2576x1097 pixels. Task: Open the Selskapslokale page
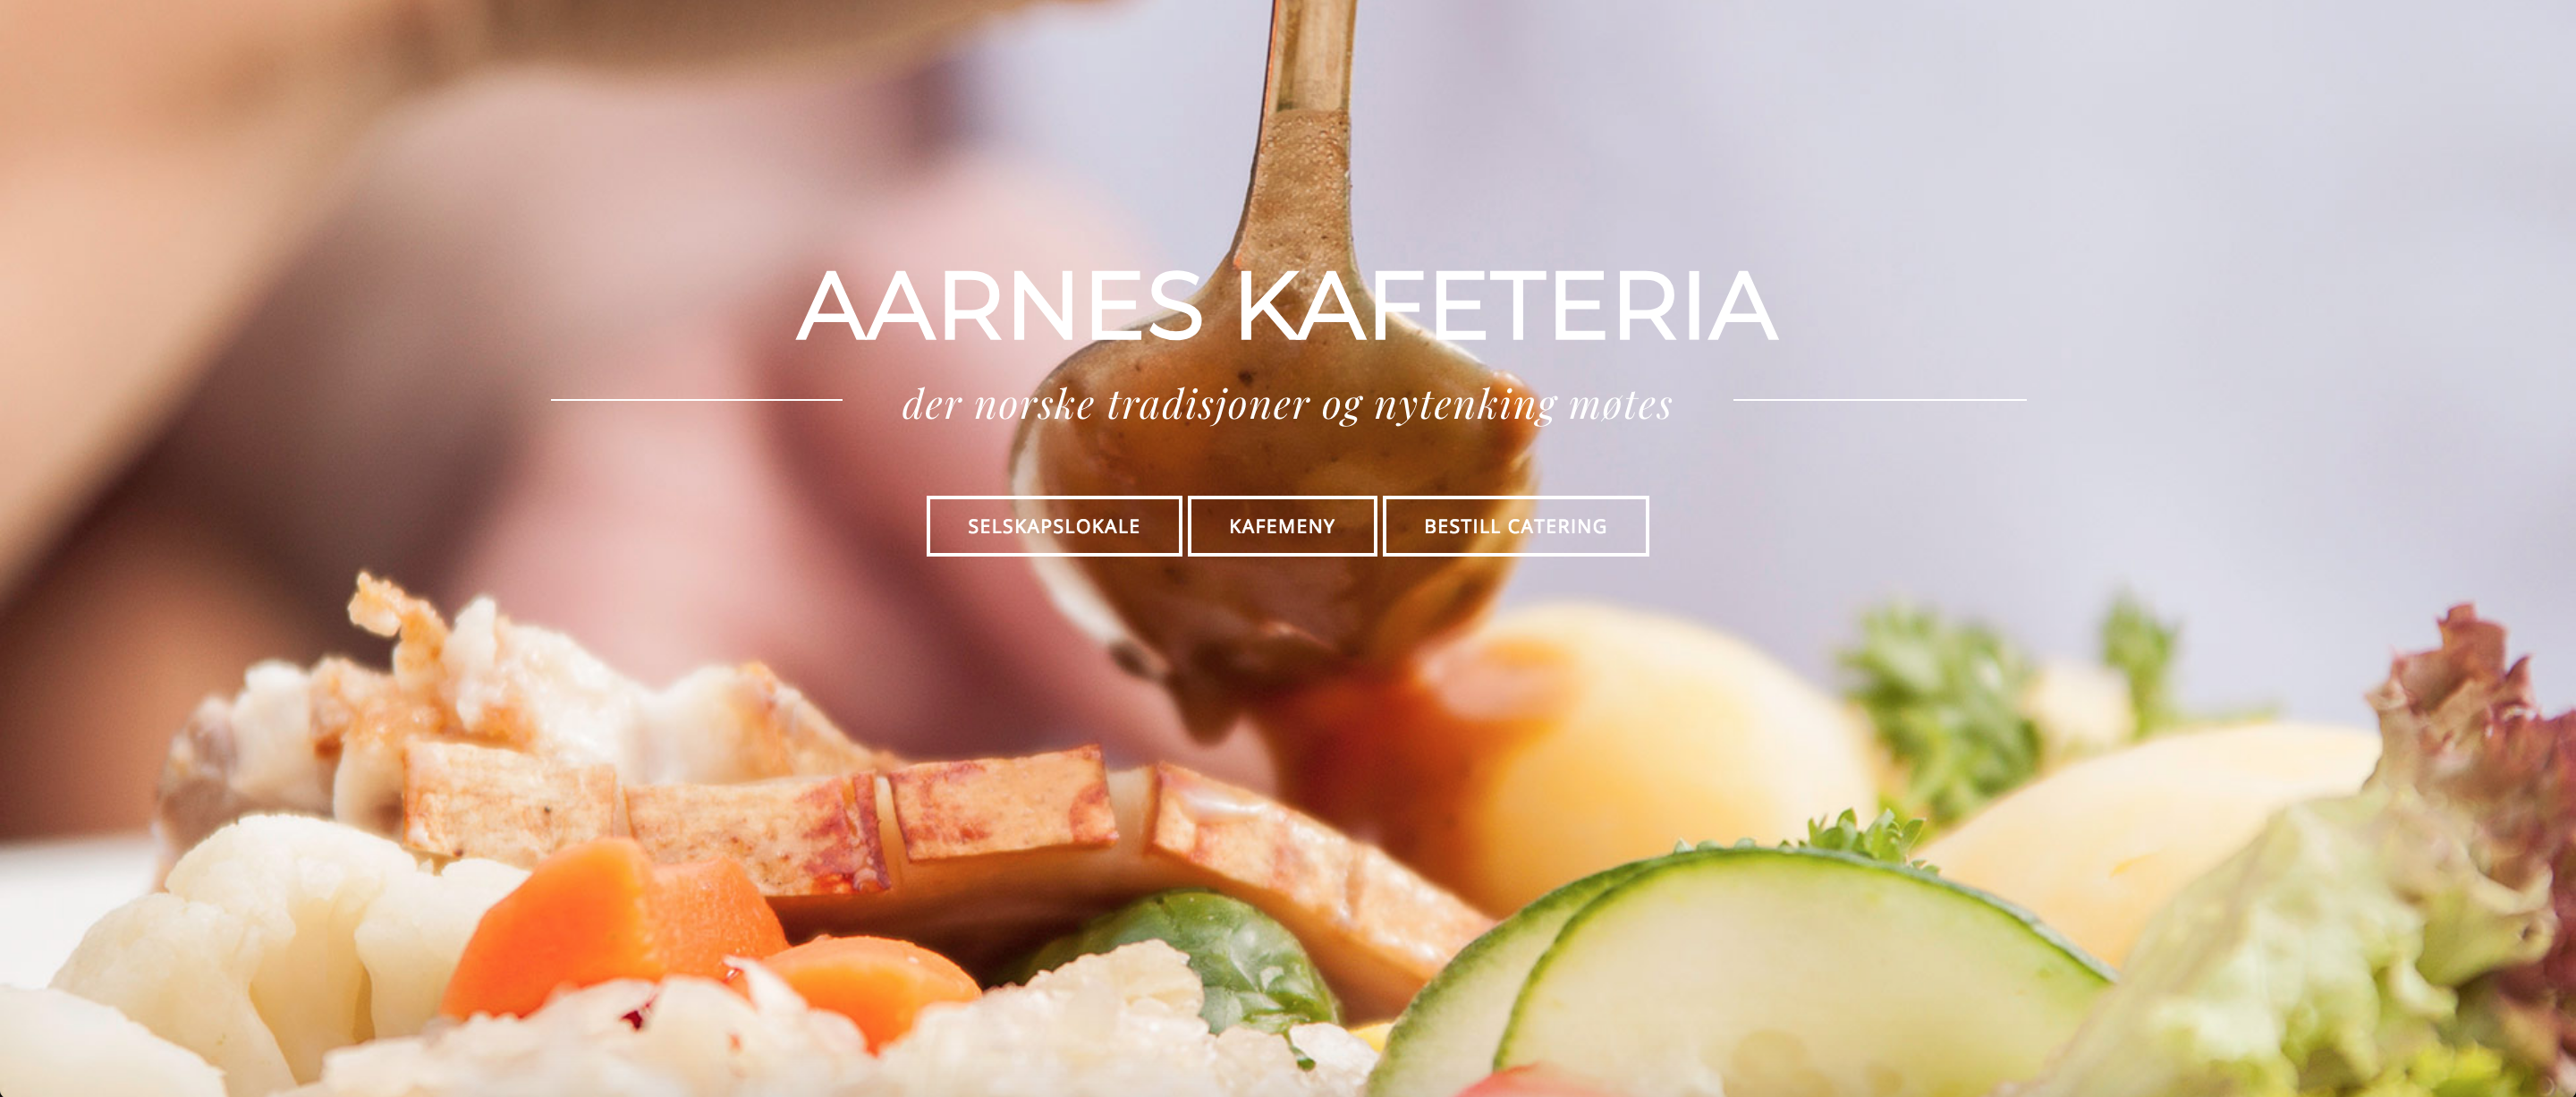tap(1054, 526)
